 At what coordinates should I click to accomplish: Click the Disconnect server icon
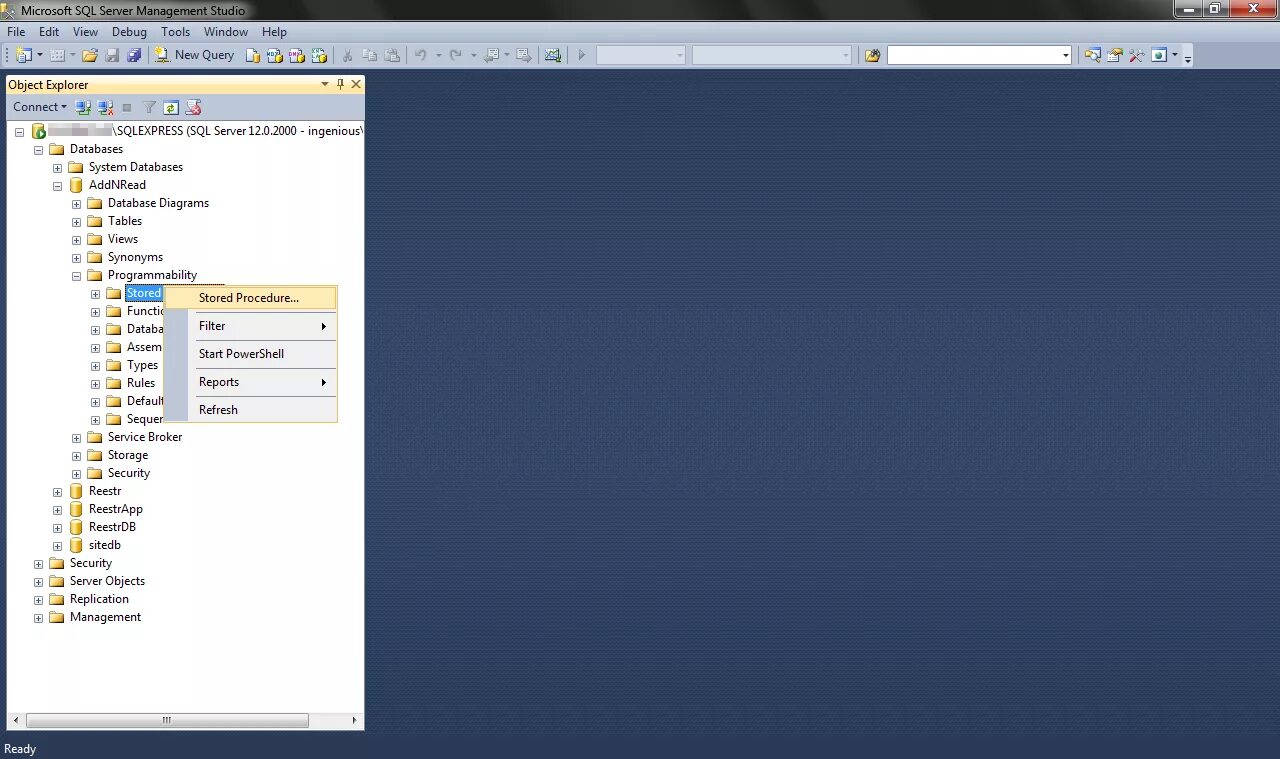[x=105, y=107]
